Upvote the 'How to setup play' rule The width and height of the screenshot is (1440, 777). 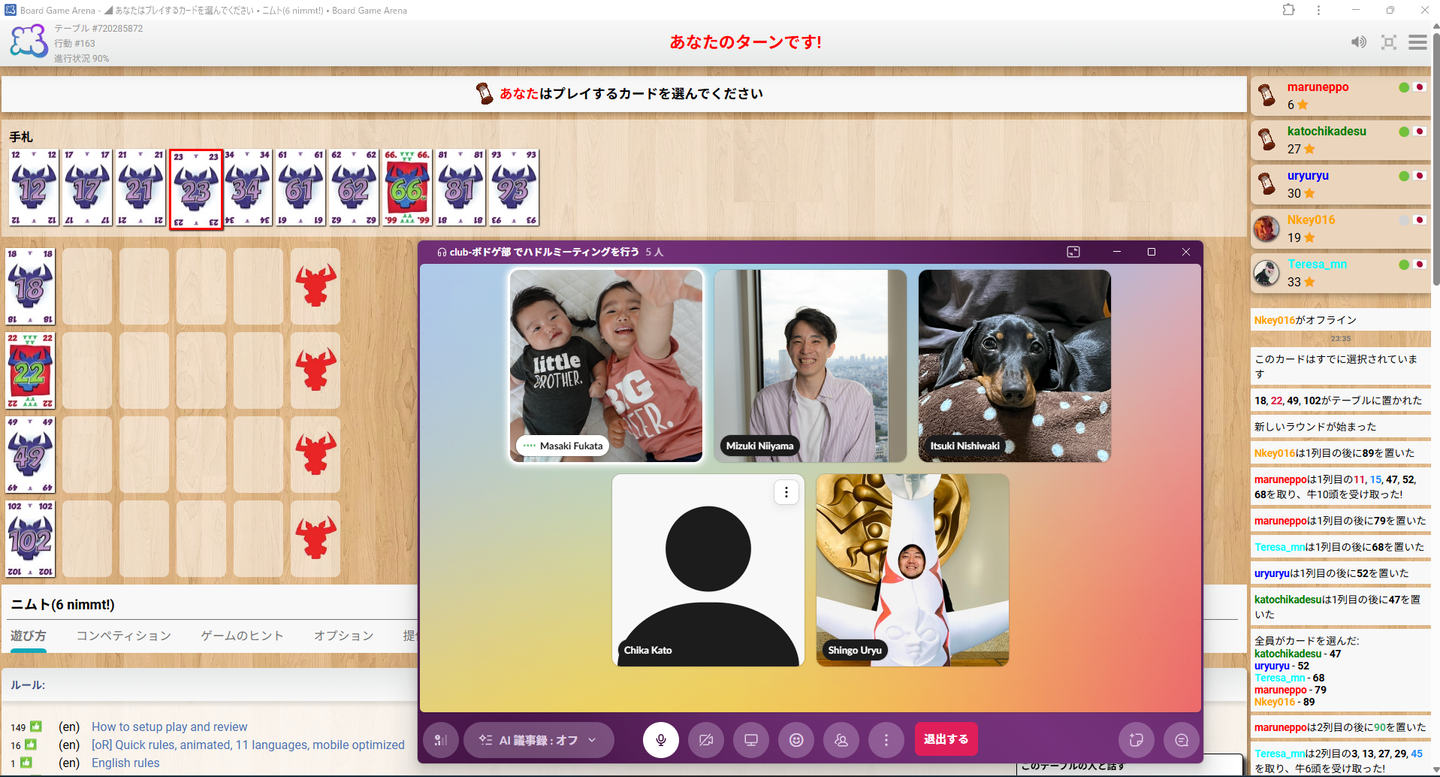tap(36, 727)
